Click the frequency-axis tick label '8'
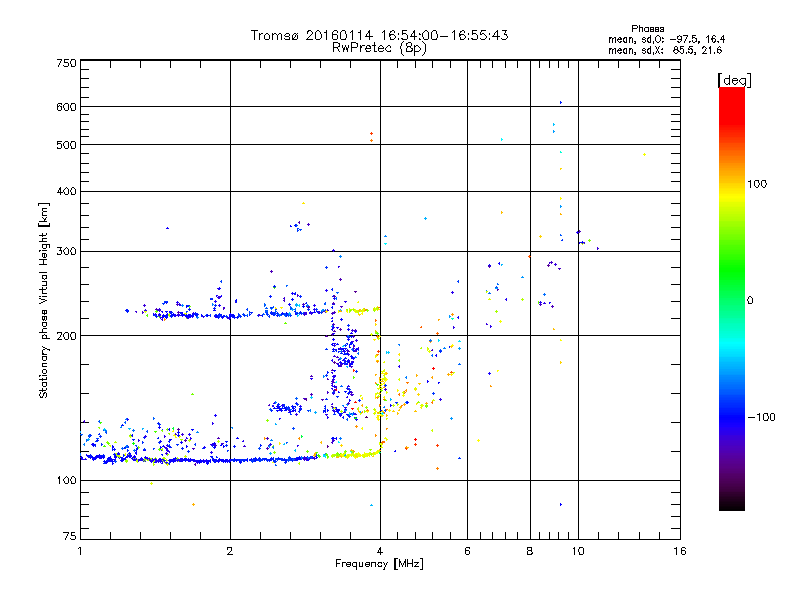The width and height of the screenshot is (800, 600). point(530,551)
